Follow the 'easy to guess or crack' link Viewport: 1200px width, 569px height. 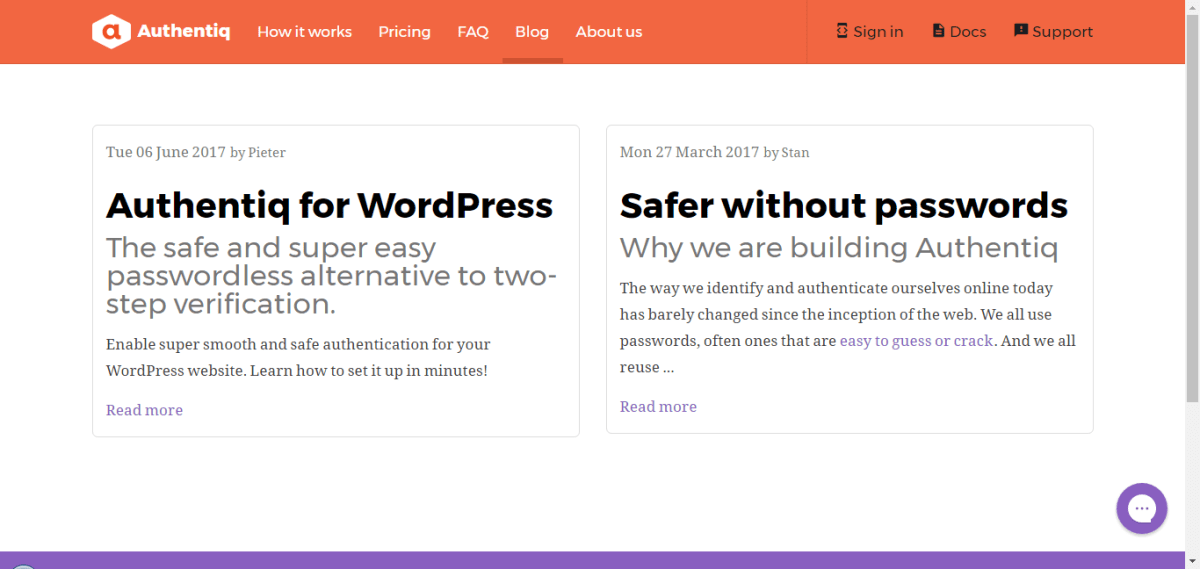point(916,341)
